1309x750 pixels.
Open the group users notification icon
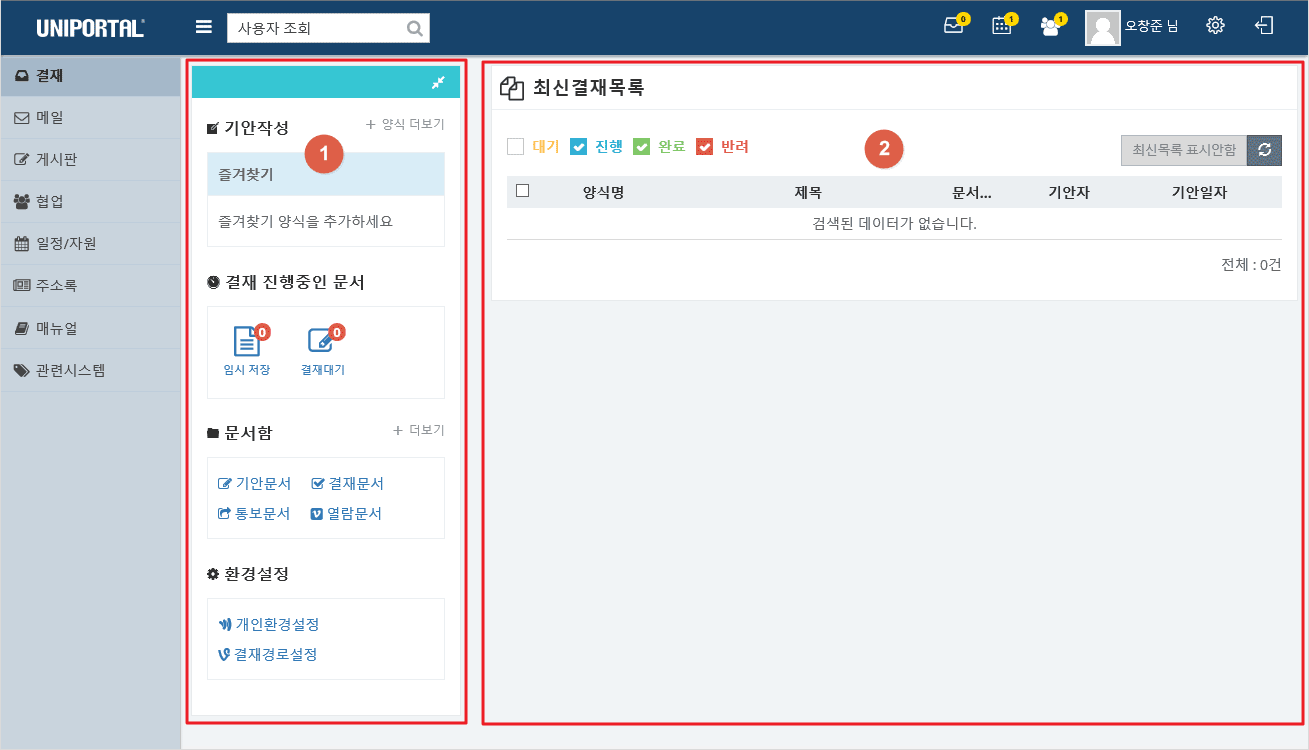pos(1052,25)
